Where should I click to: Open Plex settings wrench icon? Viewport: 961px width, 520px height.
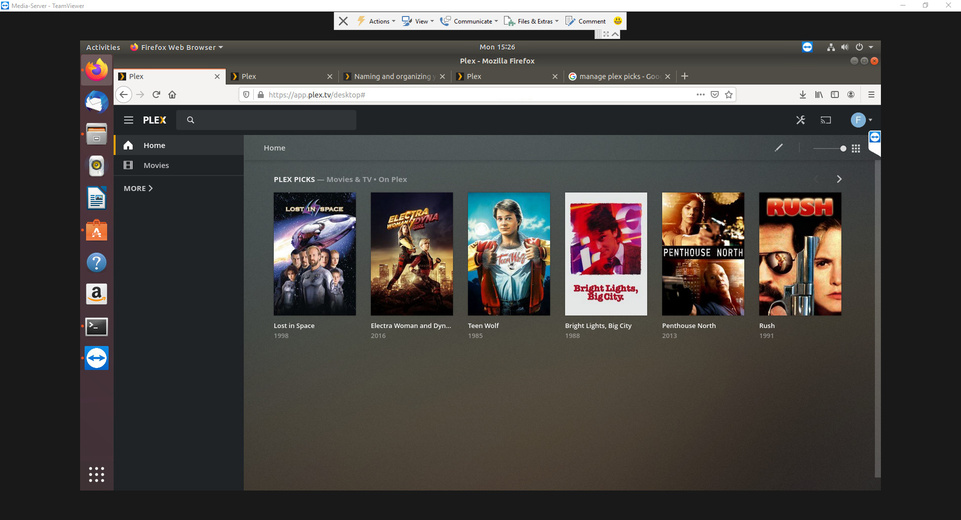click(800, 120)
